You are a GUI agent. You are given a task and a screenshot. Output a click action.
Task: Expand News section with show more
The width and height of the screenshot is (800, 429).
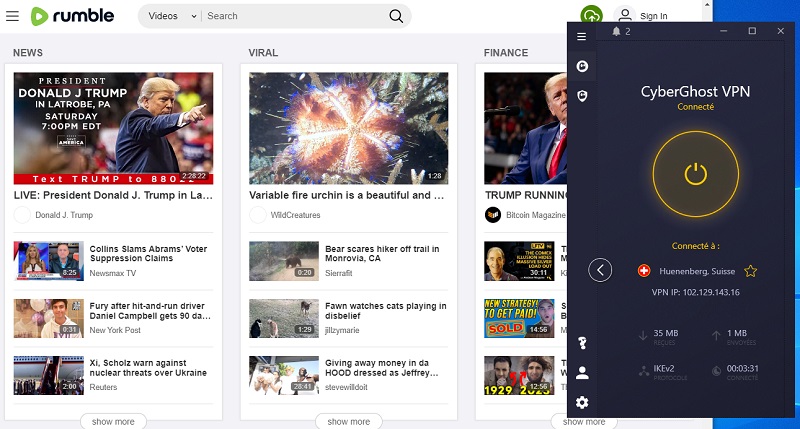click(113, 421)
